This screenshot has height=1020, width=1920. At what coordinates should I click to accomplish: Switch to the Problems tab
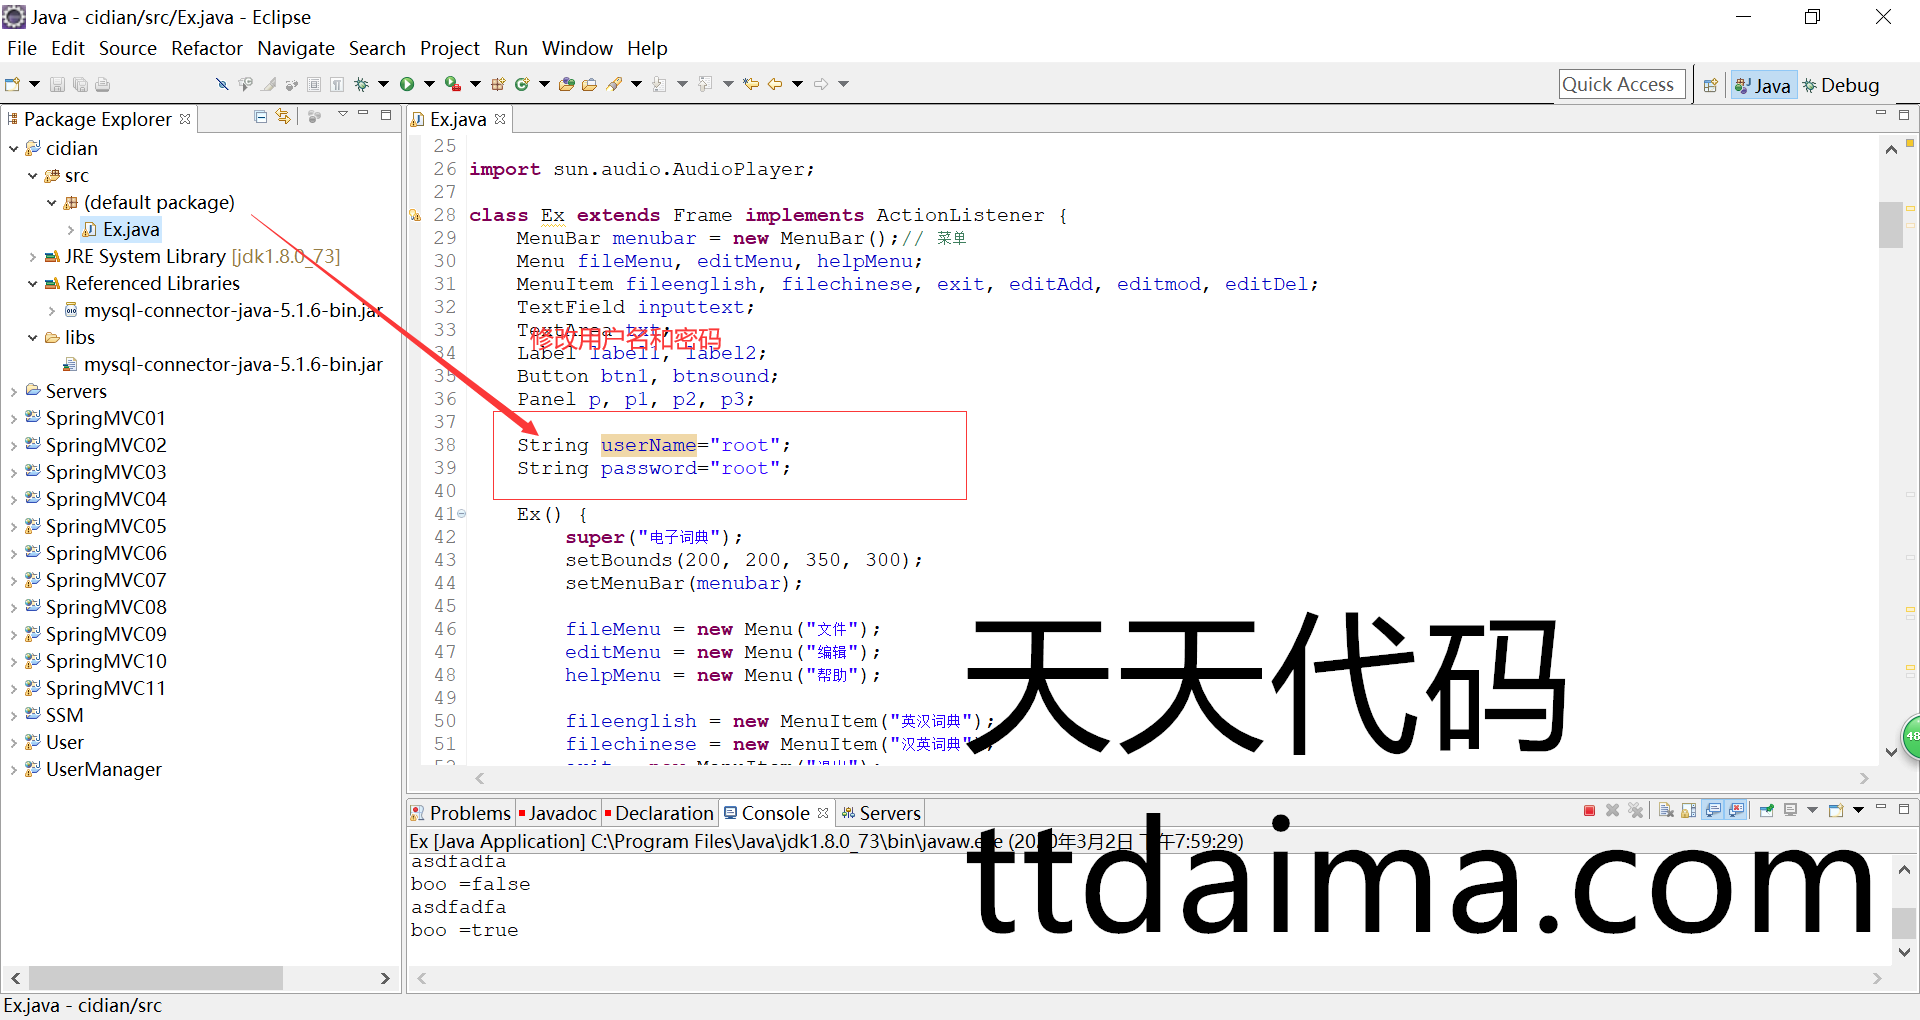[x=460, y=813]
